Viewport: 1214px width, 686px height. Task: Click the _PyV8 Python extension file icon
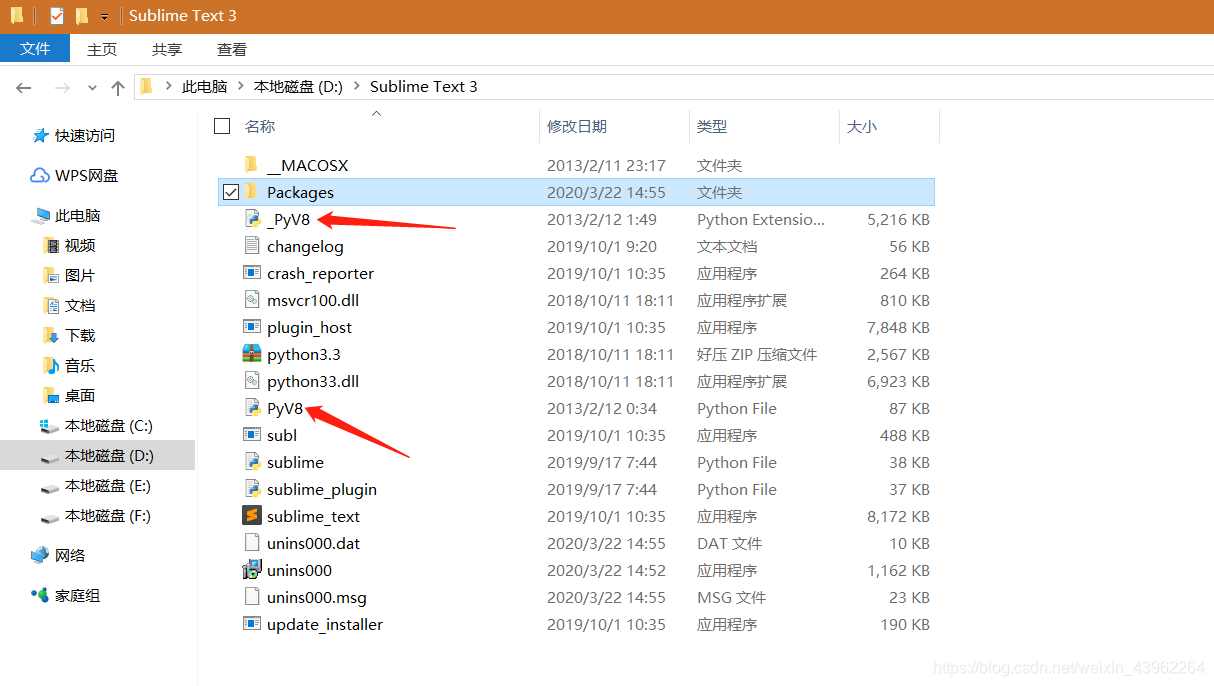click(251, 219)
